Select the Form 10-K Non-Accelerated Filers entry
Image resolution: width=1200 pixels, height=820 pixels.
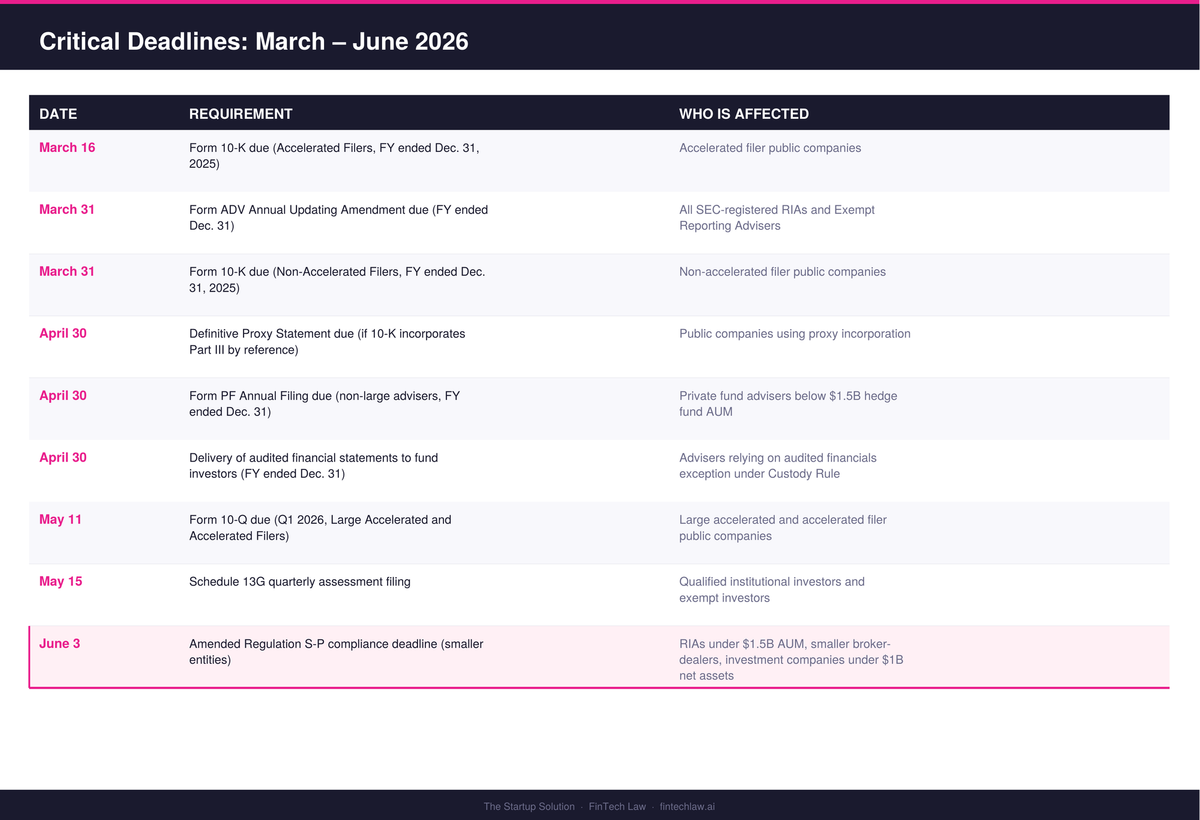[338, 279]
